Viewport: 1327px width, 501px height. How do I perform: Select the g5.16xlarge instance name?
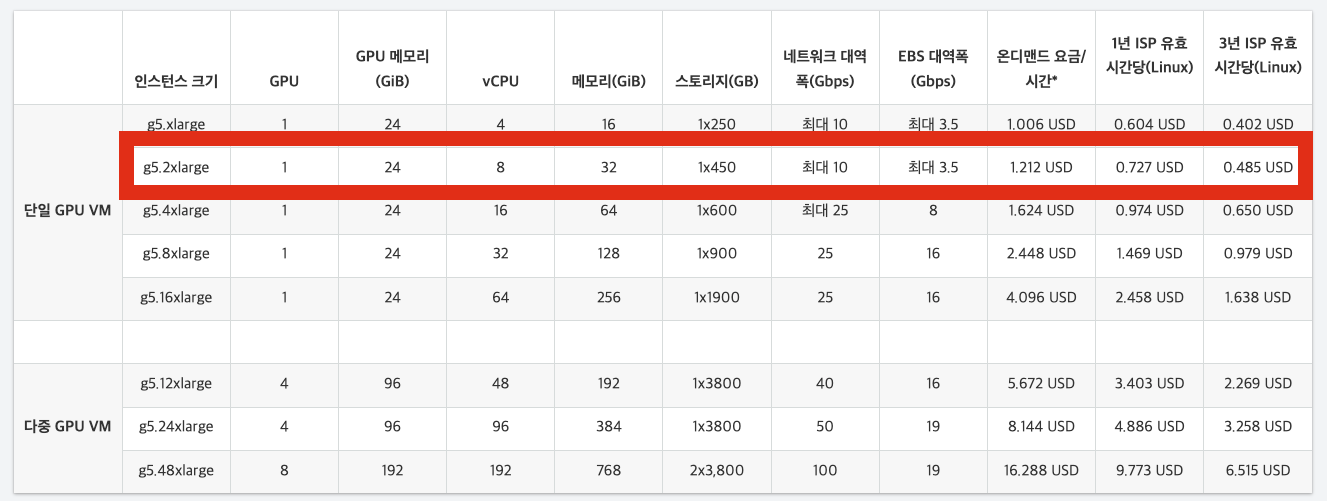[x=176, y=297]
